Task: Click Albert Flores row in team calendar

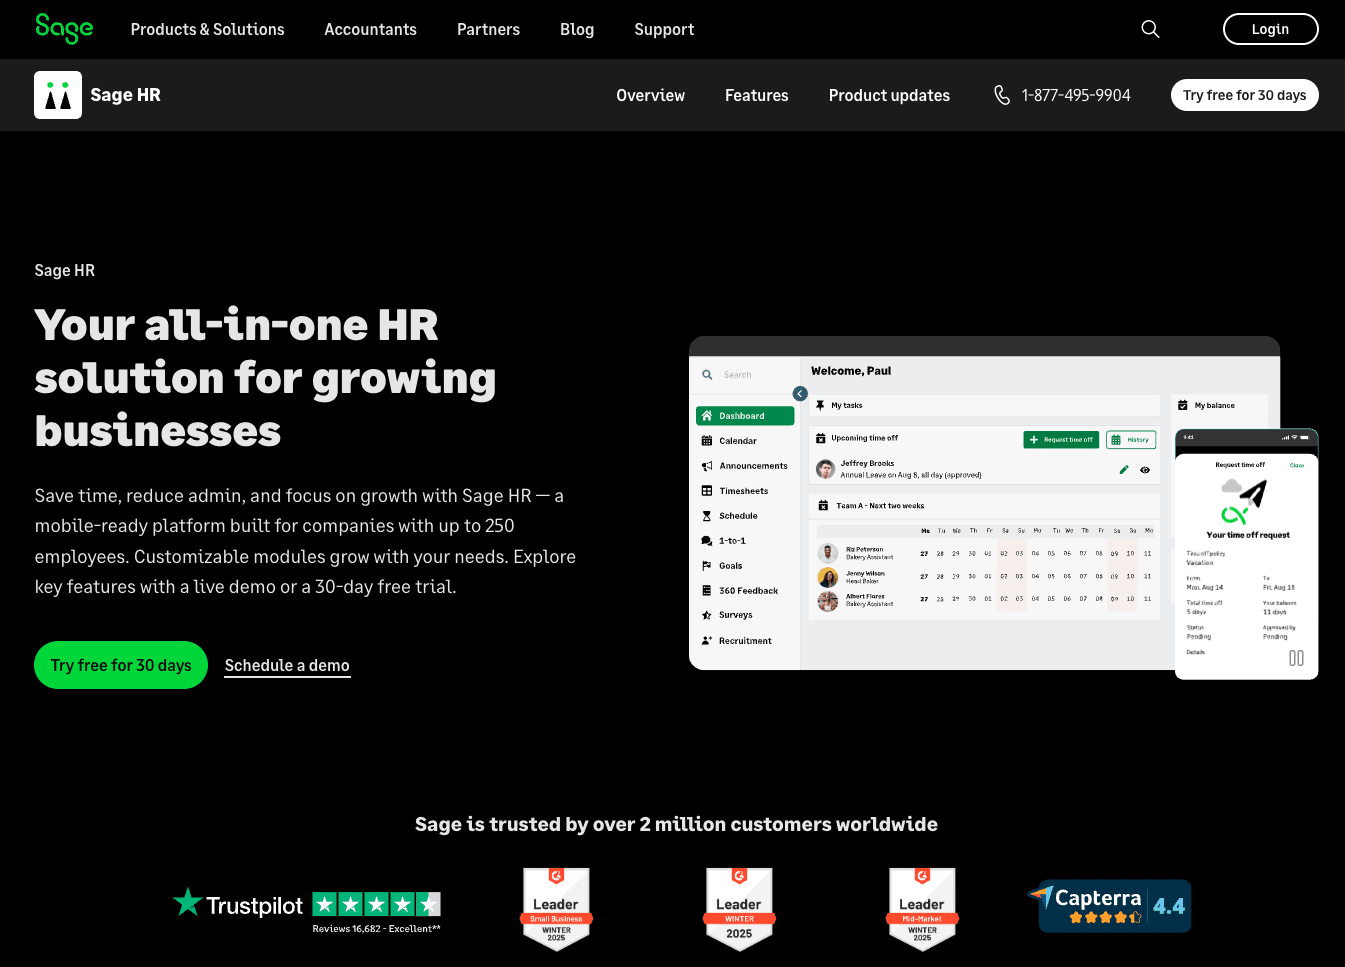Action: pos(985,600)
